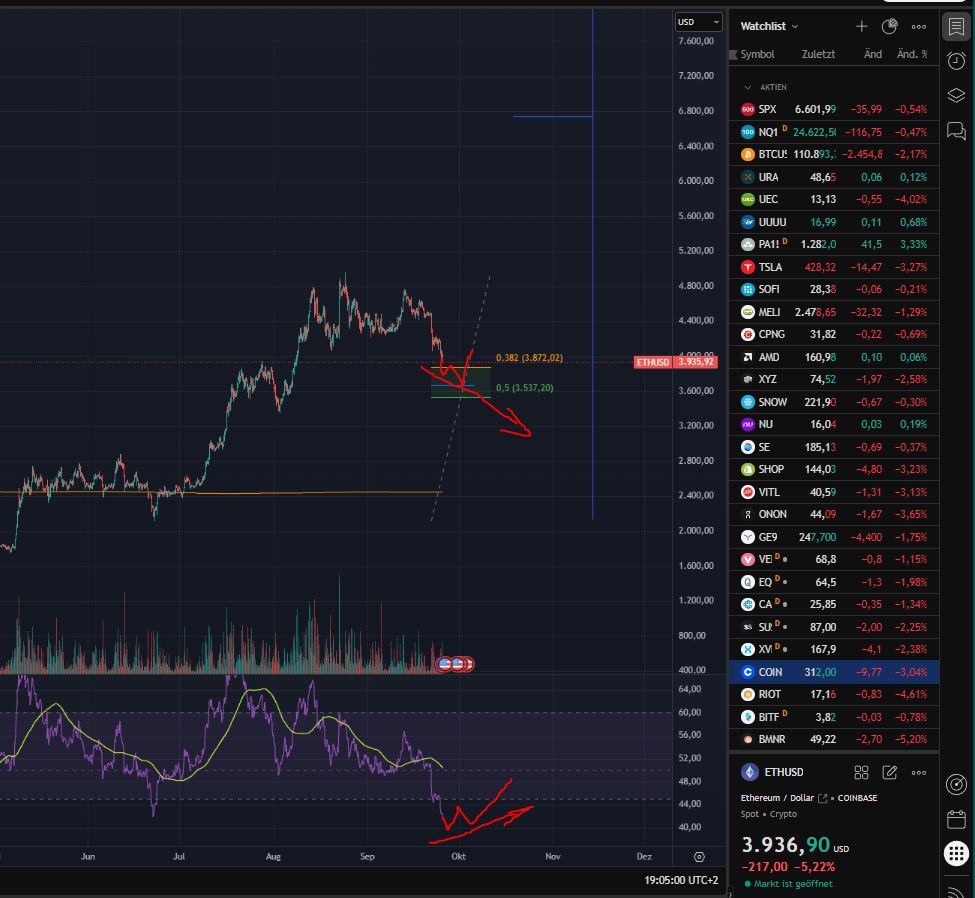Click the chart settings gear icon
Image resolution: width=975 pixels, height=898 pixels.
(699, 856)
